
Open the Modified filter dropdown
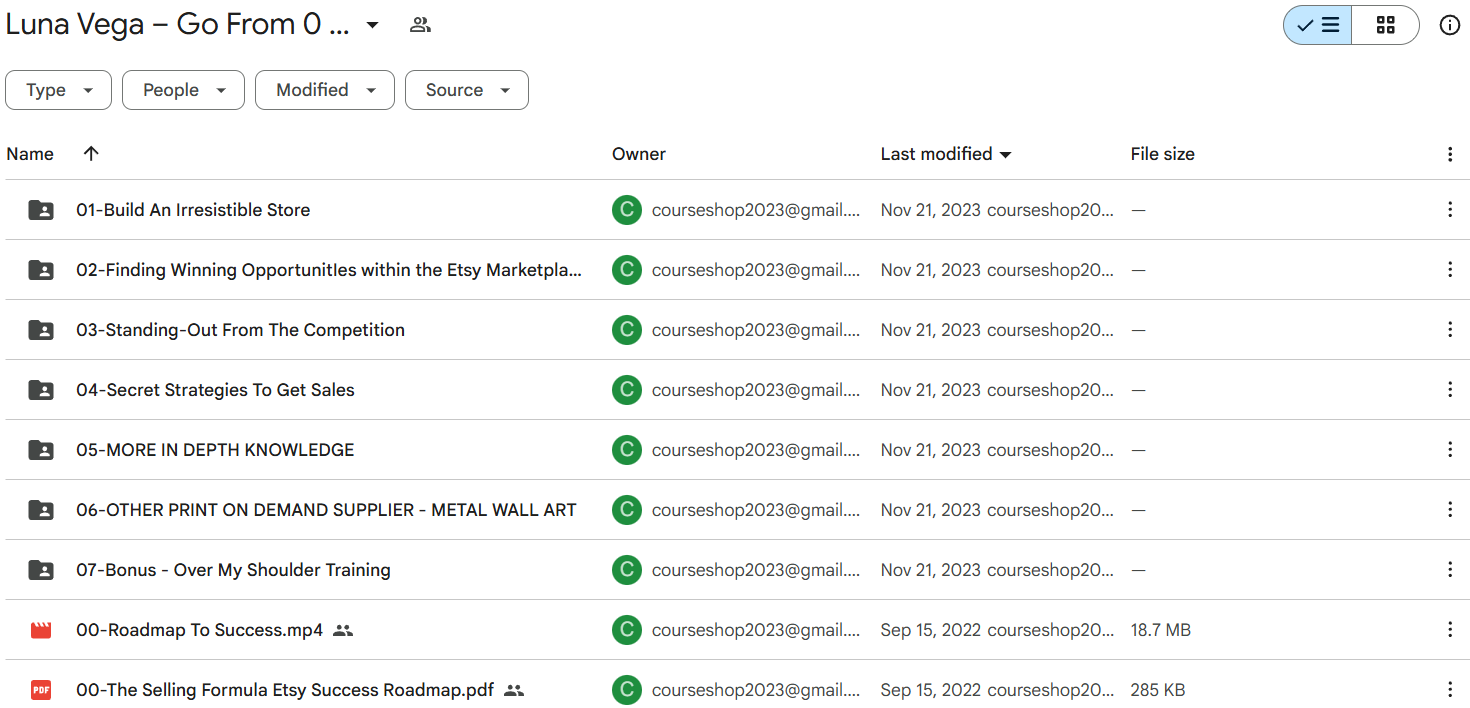325,90
